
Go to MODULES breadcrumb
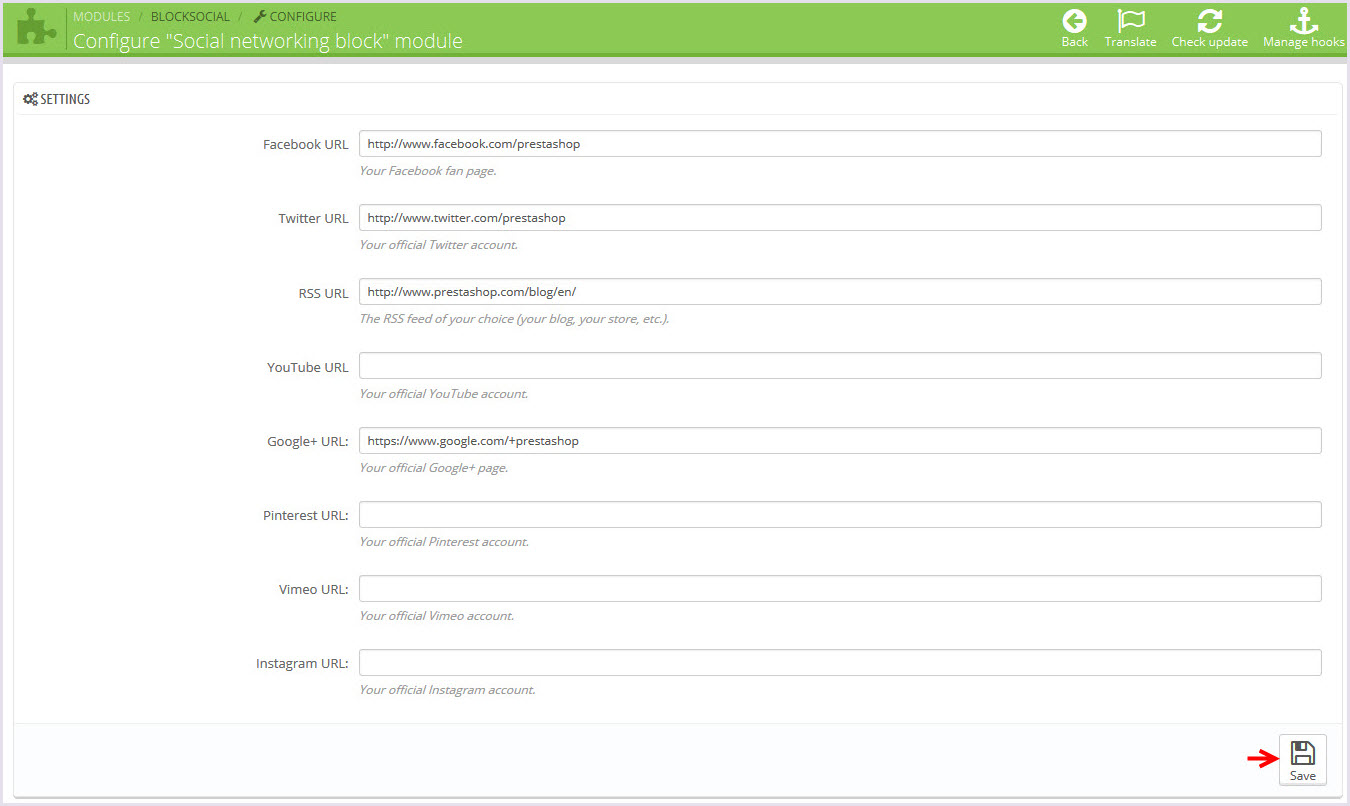pyautogui.click(x=101, y=17)
